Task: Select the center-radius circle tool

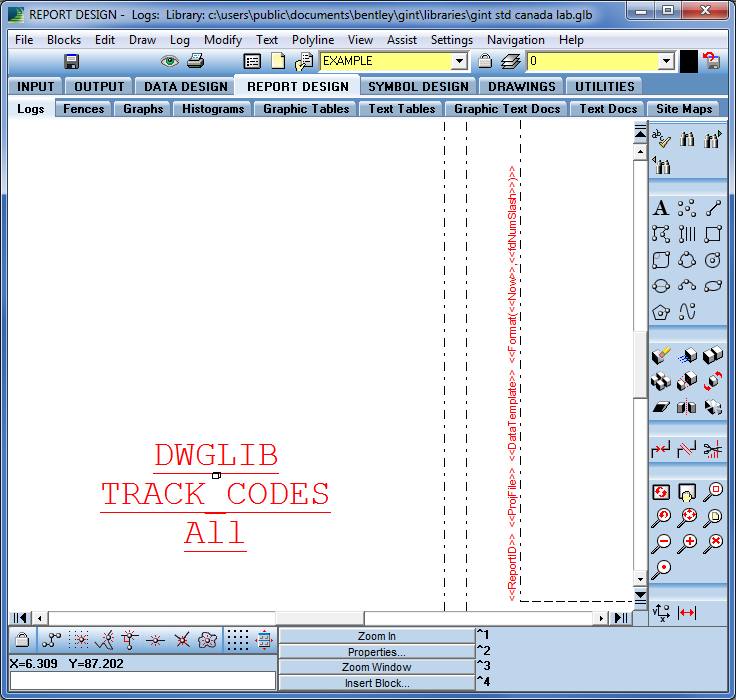Action: (713, 260)
